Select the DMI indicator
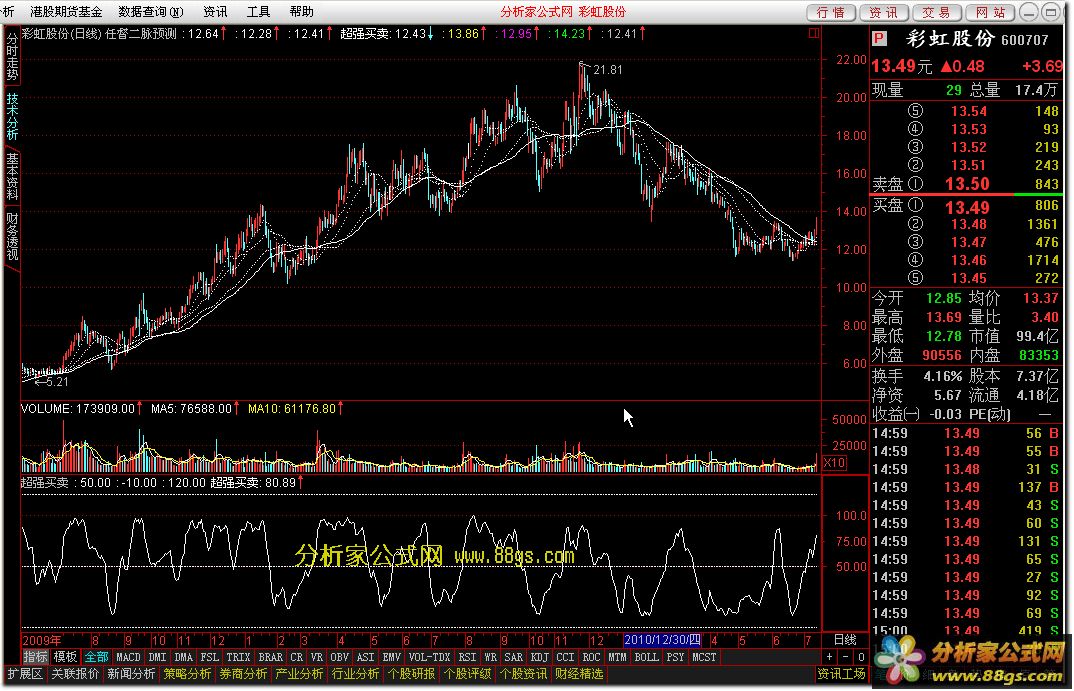 click(x=158, y=657)
